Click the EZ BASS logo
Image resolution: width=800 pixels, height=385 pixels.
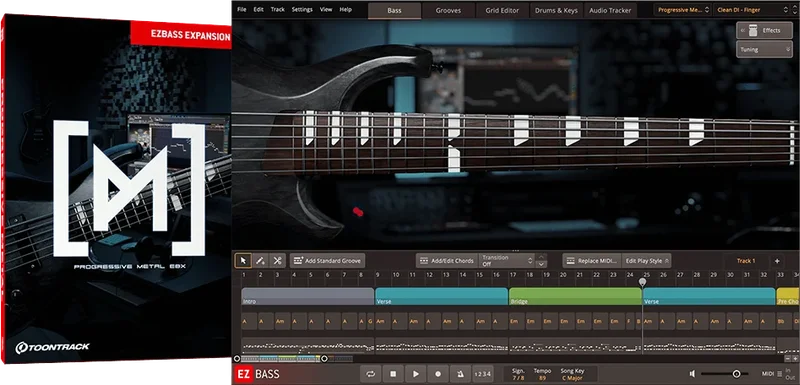click(257, 374)
